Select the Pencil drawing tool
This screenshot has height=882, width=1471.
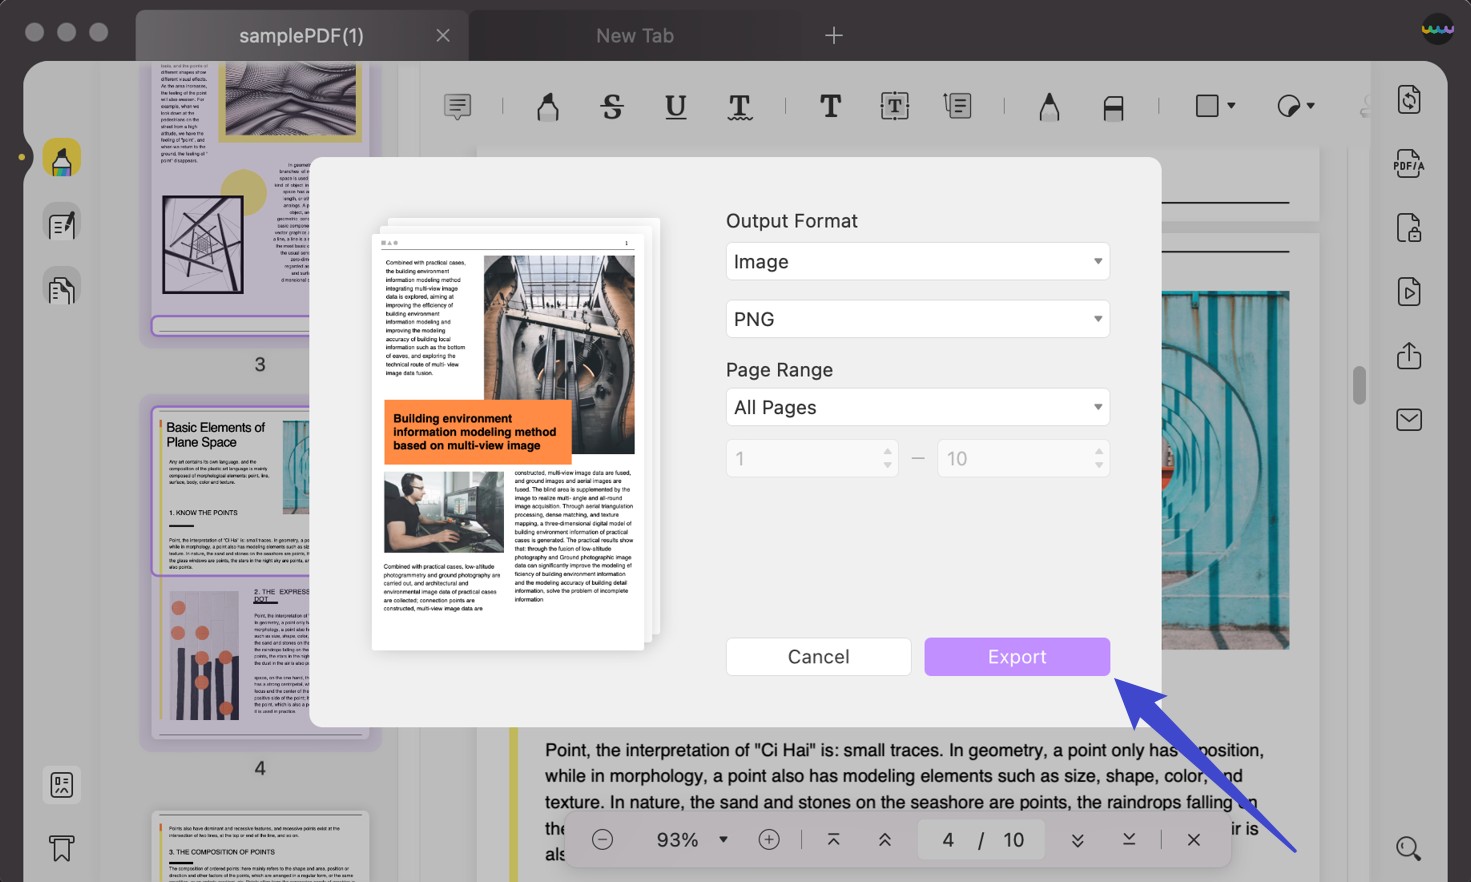coord(1048,106)
